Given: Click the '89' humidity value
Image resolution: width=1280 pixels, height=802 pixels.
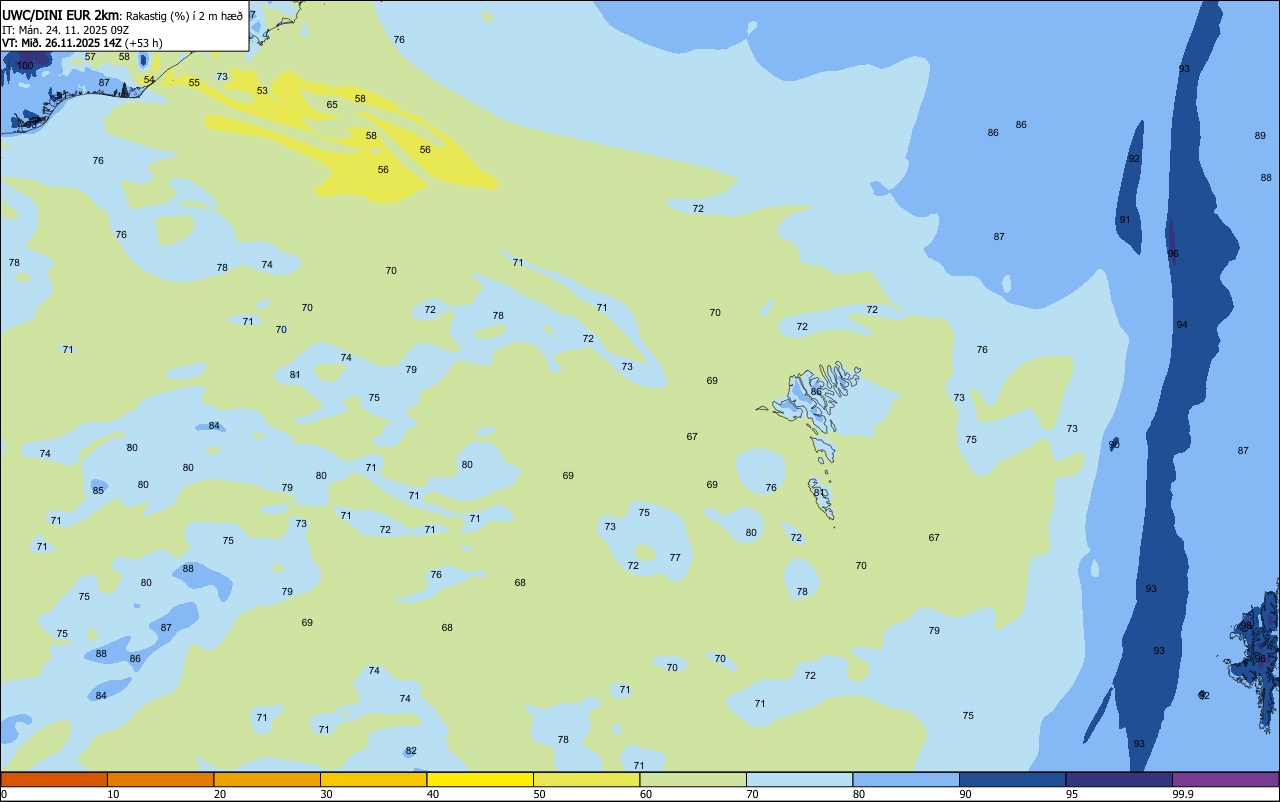Looking at the screenshot, I should click(1260, 136).
